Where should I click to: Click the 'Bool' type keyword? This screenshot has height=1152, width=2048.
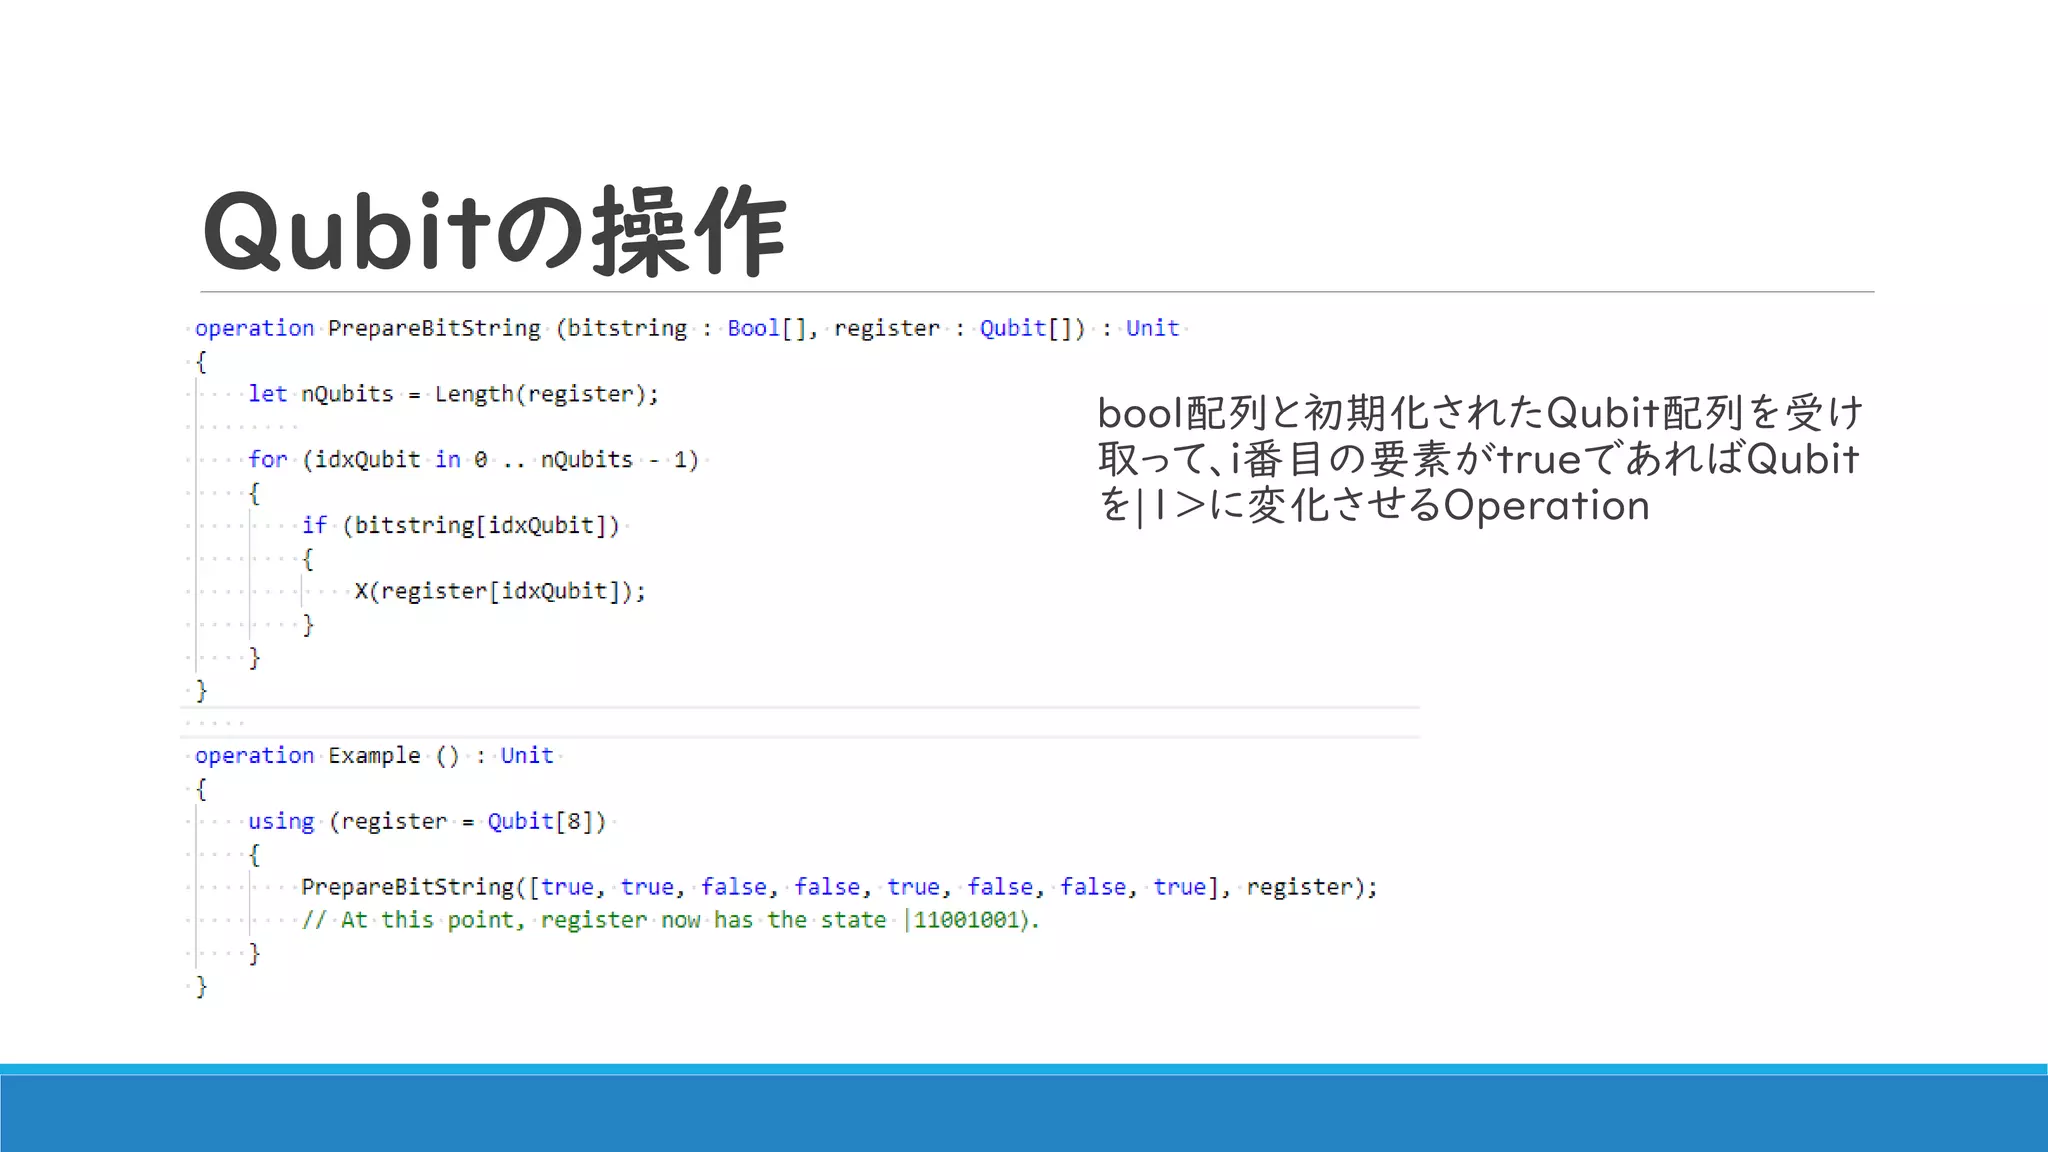(x=753, y=328)
